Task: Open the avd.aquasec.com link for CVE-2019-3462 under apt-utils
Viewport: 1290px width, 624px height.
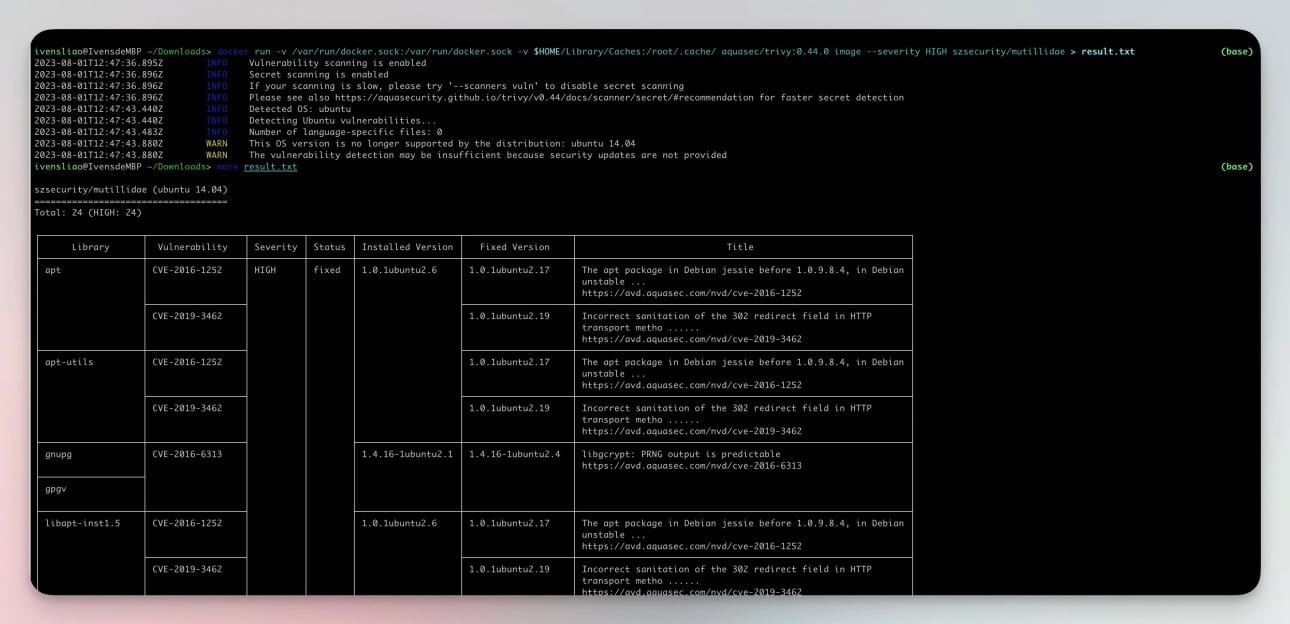Action: [x=692, y=432]
